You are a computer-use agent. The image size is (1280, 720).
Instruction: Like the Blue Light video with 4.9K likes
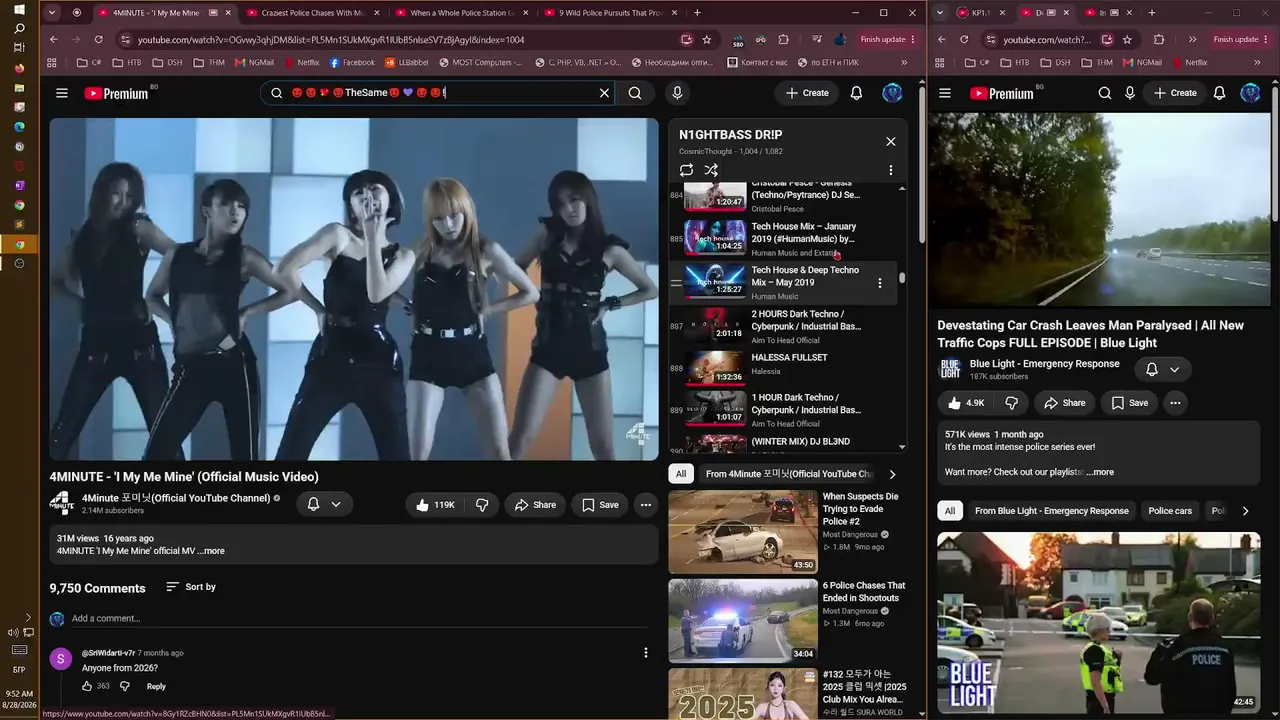(966, 403)
